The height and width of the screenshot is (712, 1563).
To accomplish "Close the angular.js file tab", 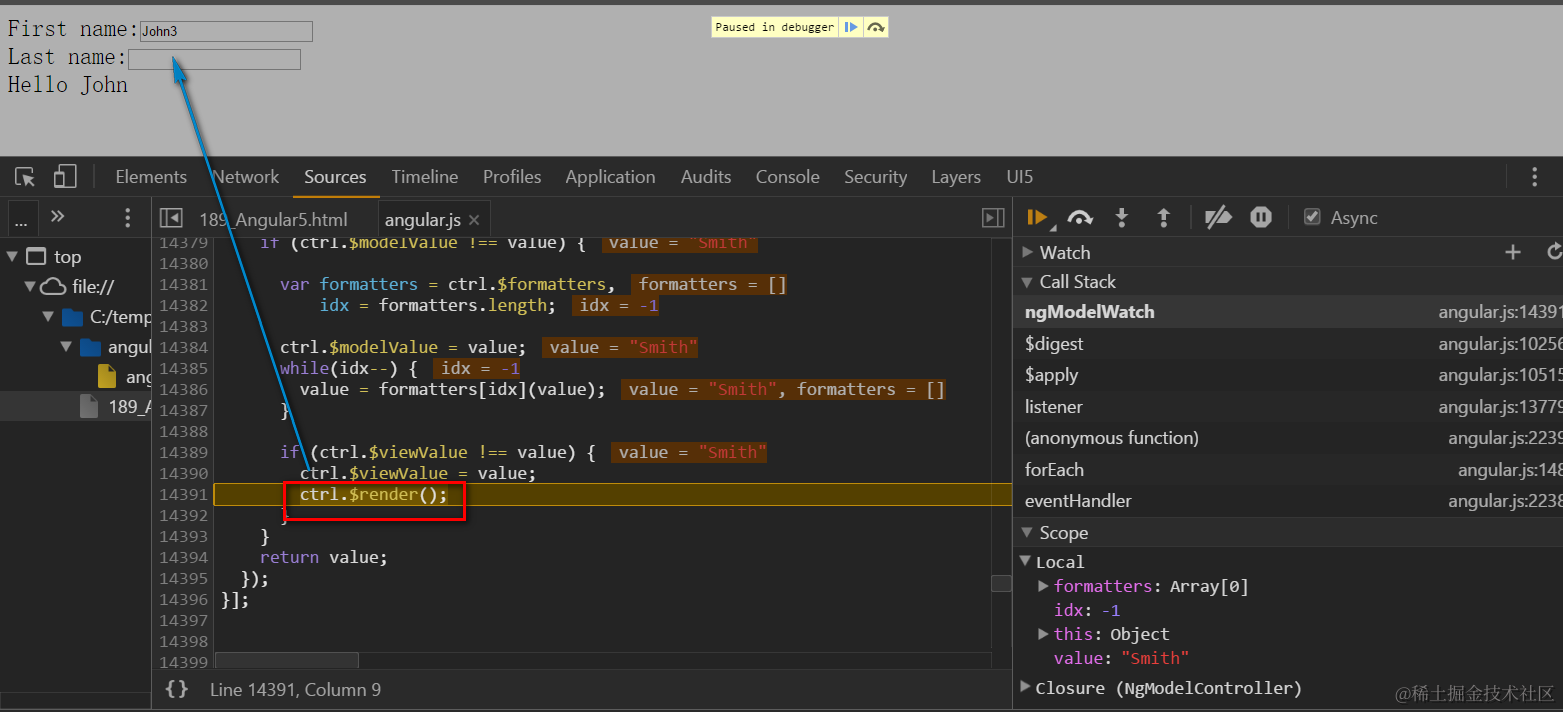I will 474,220.
